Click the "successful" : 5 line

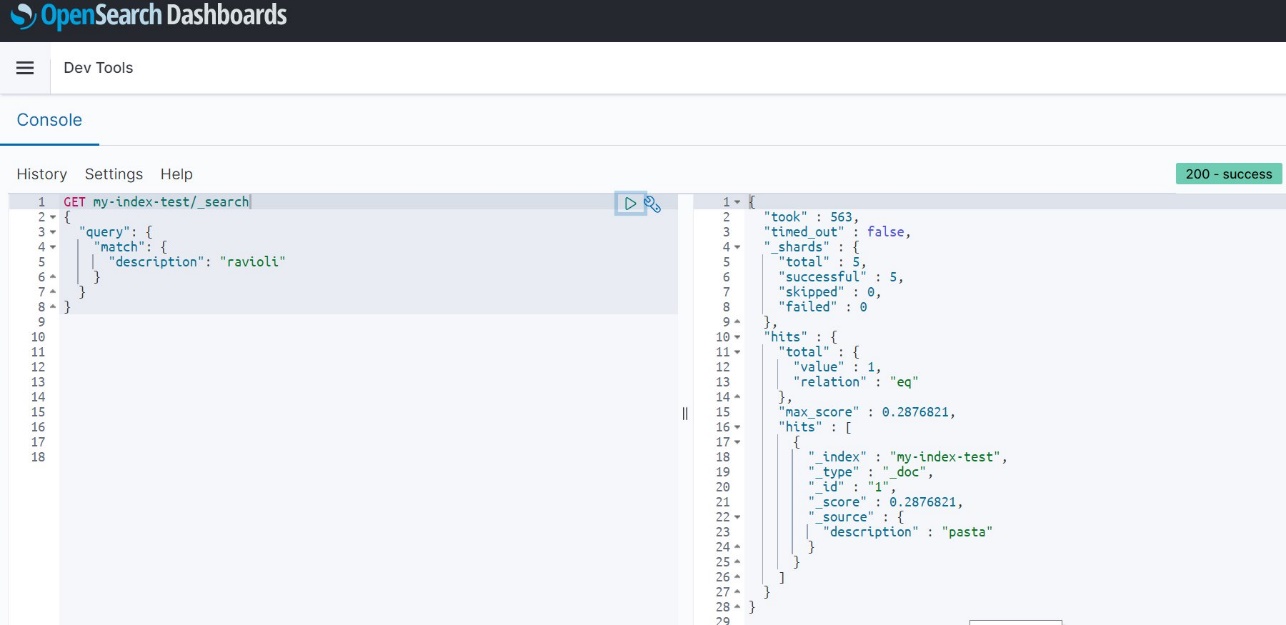(x=840, y=277)
